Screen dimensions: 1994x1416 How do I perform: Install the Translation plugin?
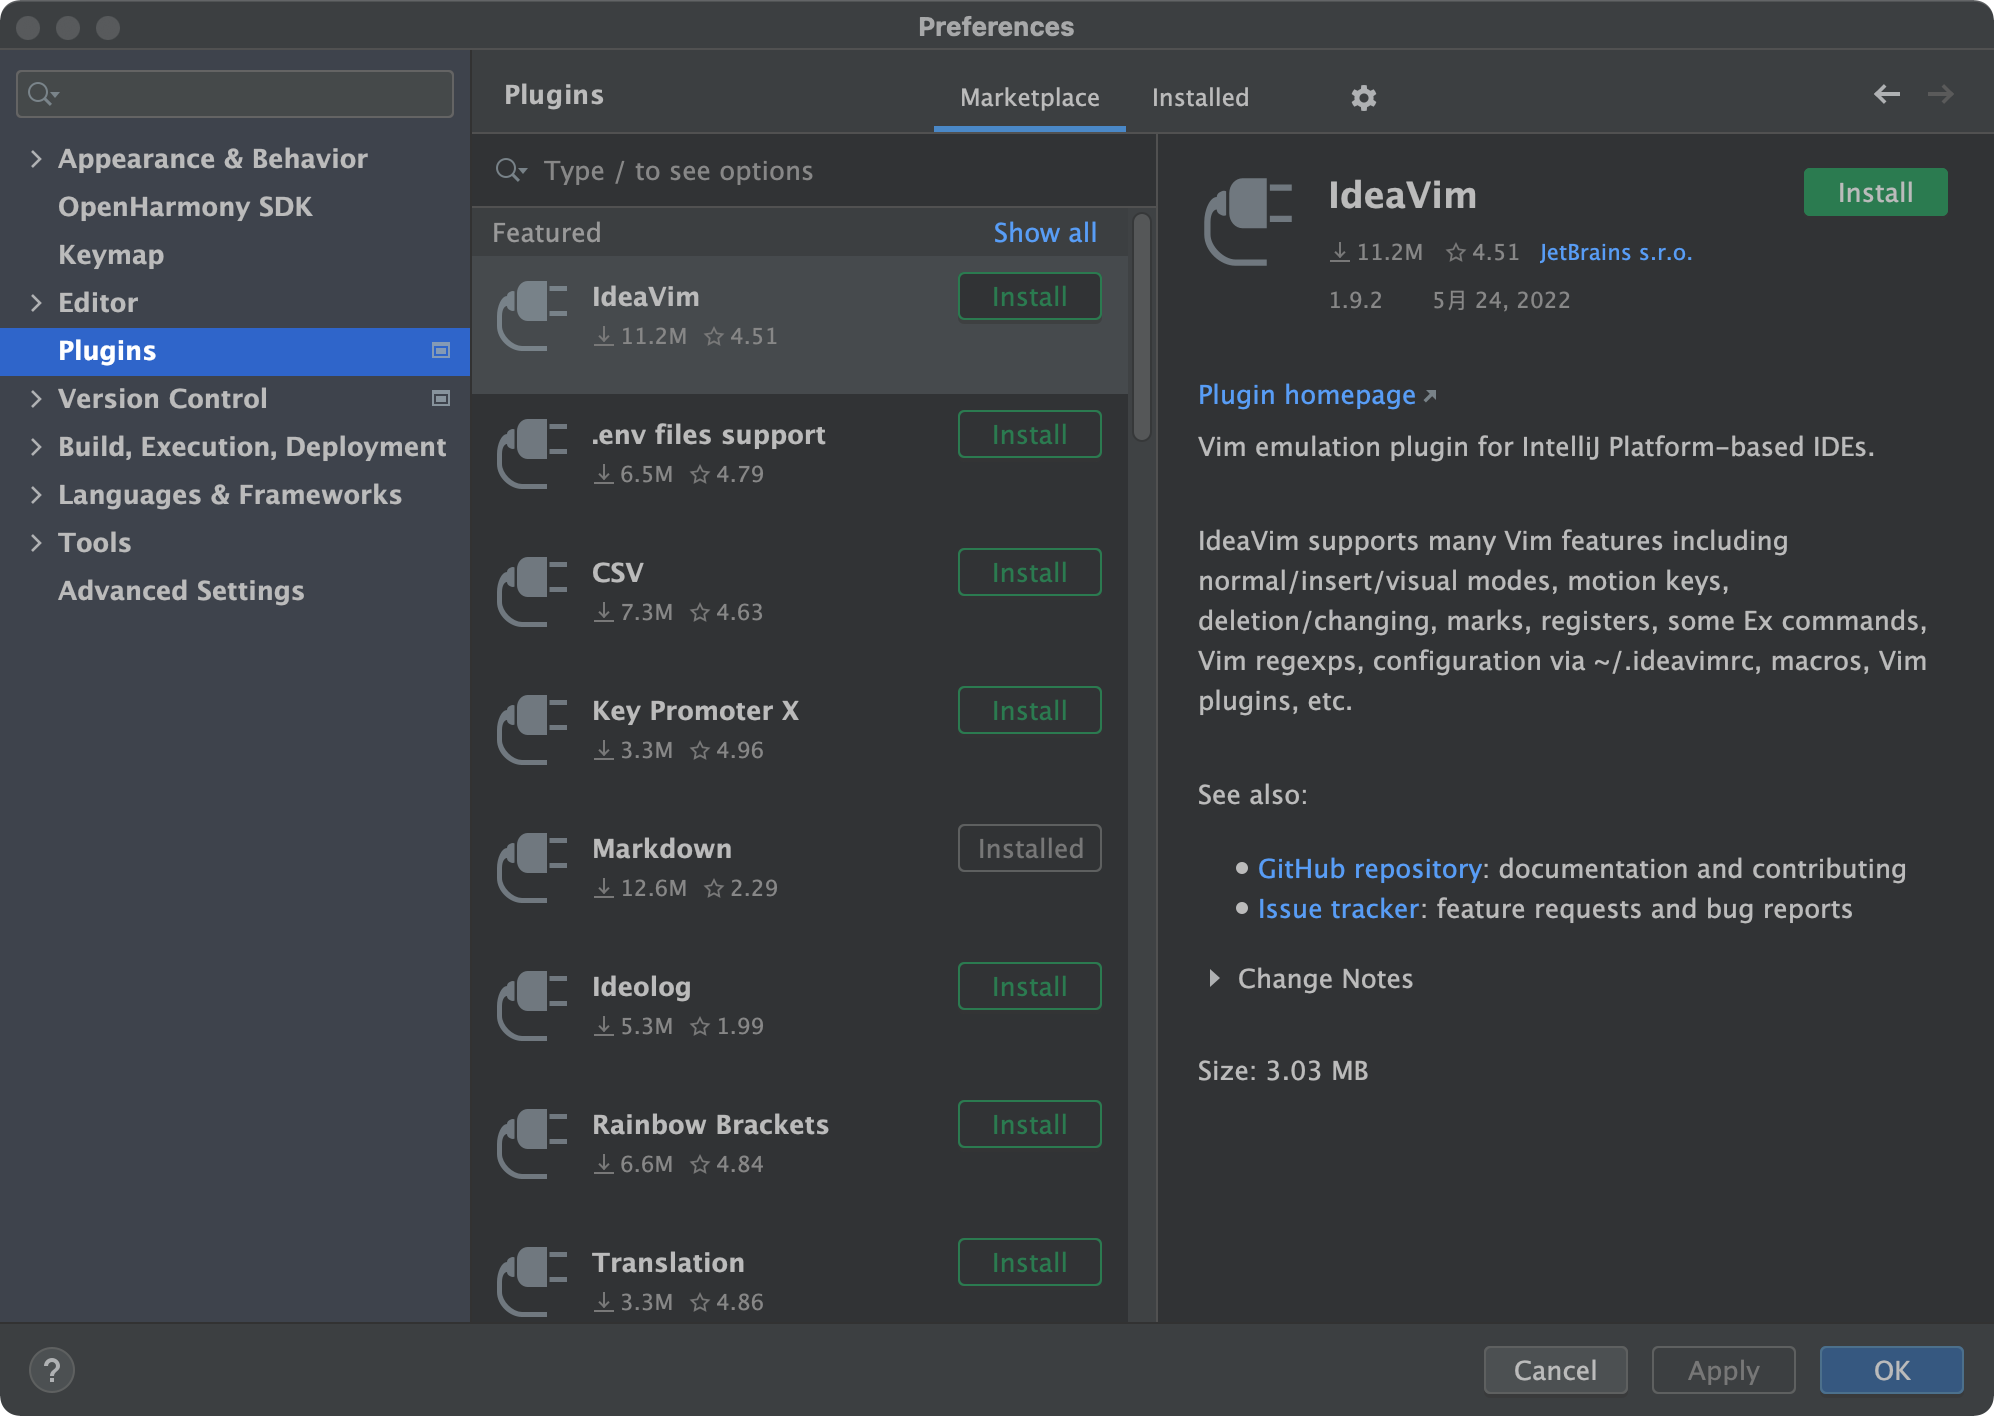[x=1029, y=1262]
